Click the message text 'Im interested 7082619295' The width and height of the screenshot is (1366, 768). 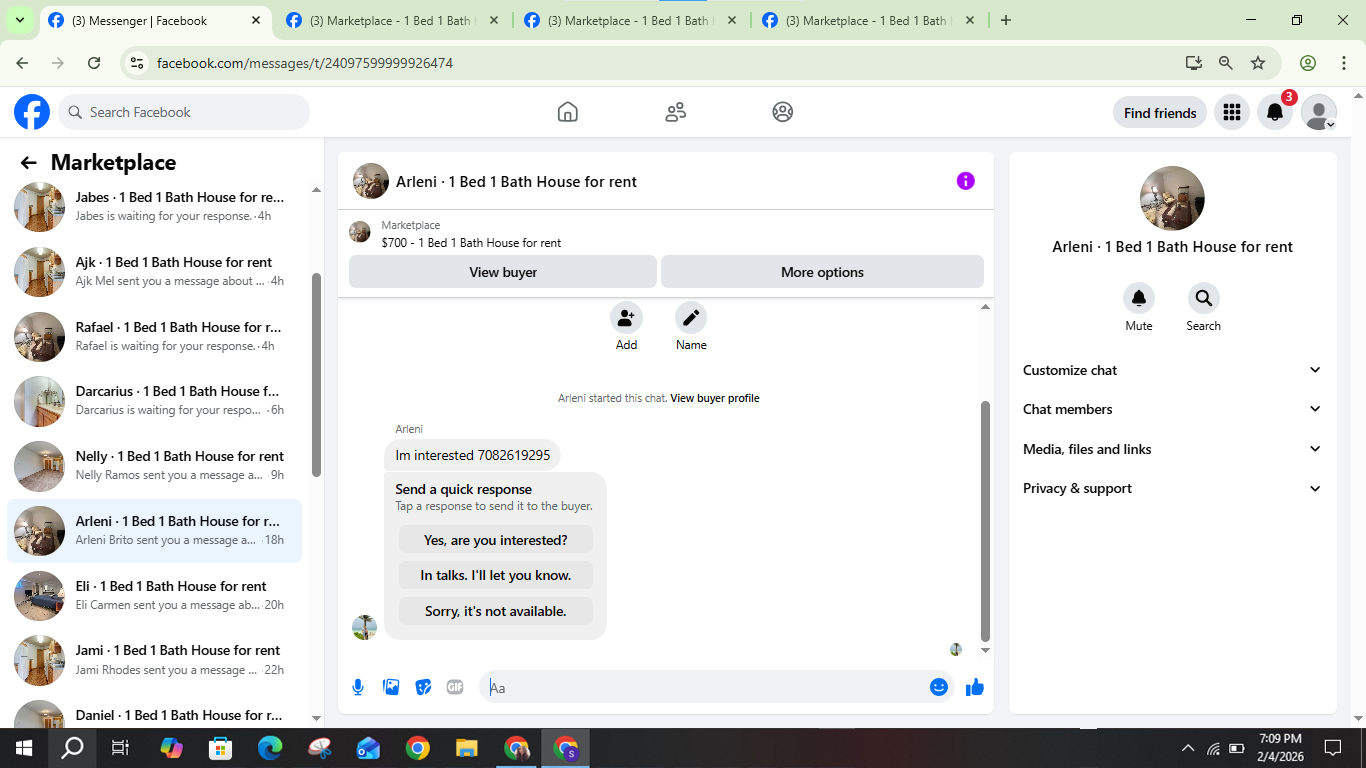[x=473, y=455]
